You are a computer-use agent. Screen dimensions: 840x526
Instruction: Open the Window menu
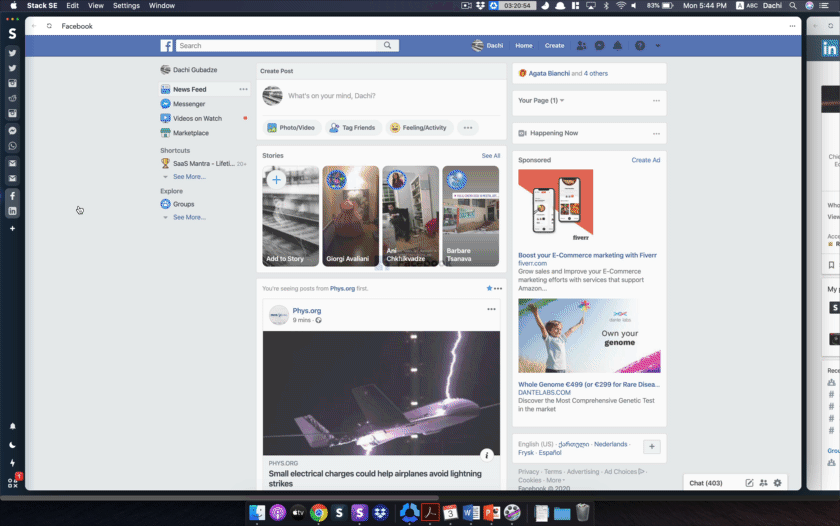point(162,5)
